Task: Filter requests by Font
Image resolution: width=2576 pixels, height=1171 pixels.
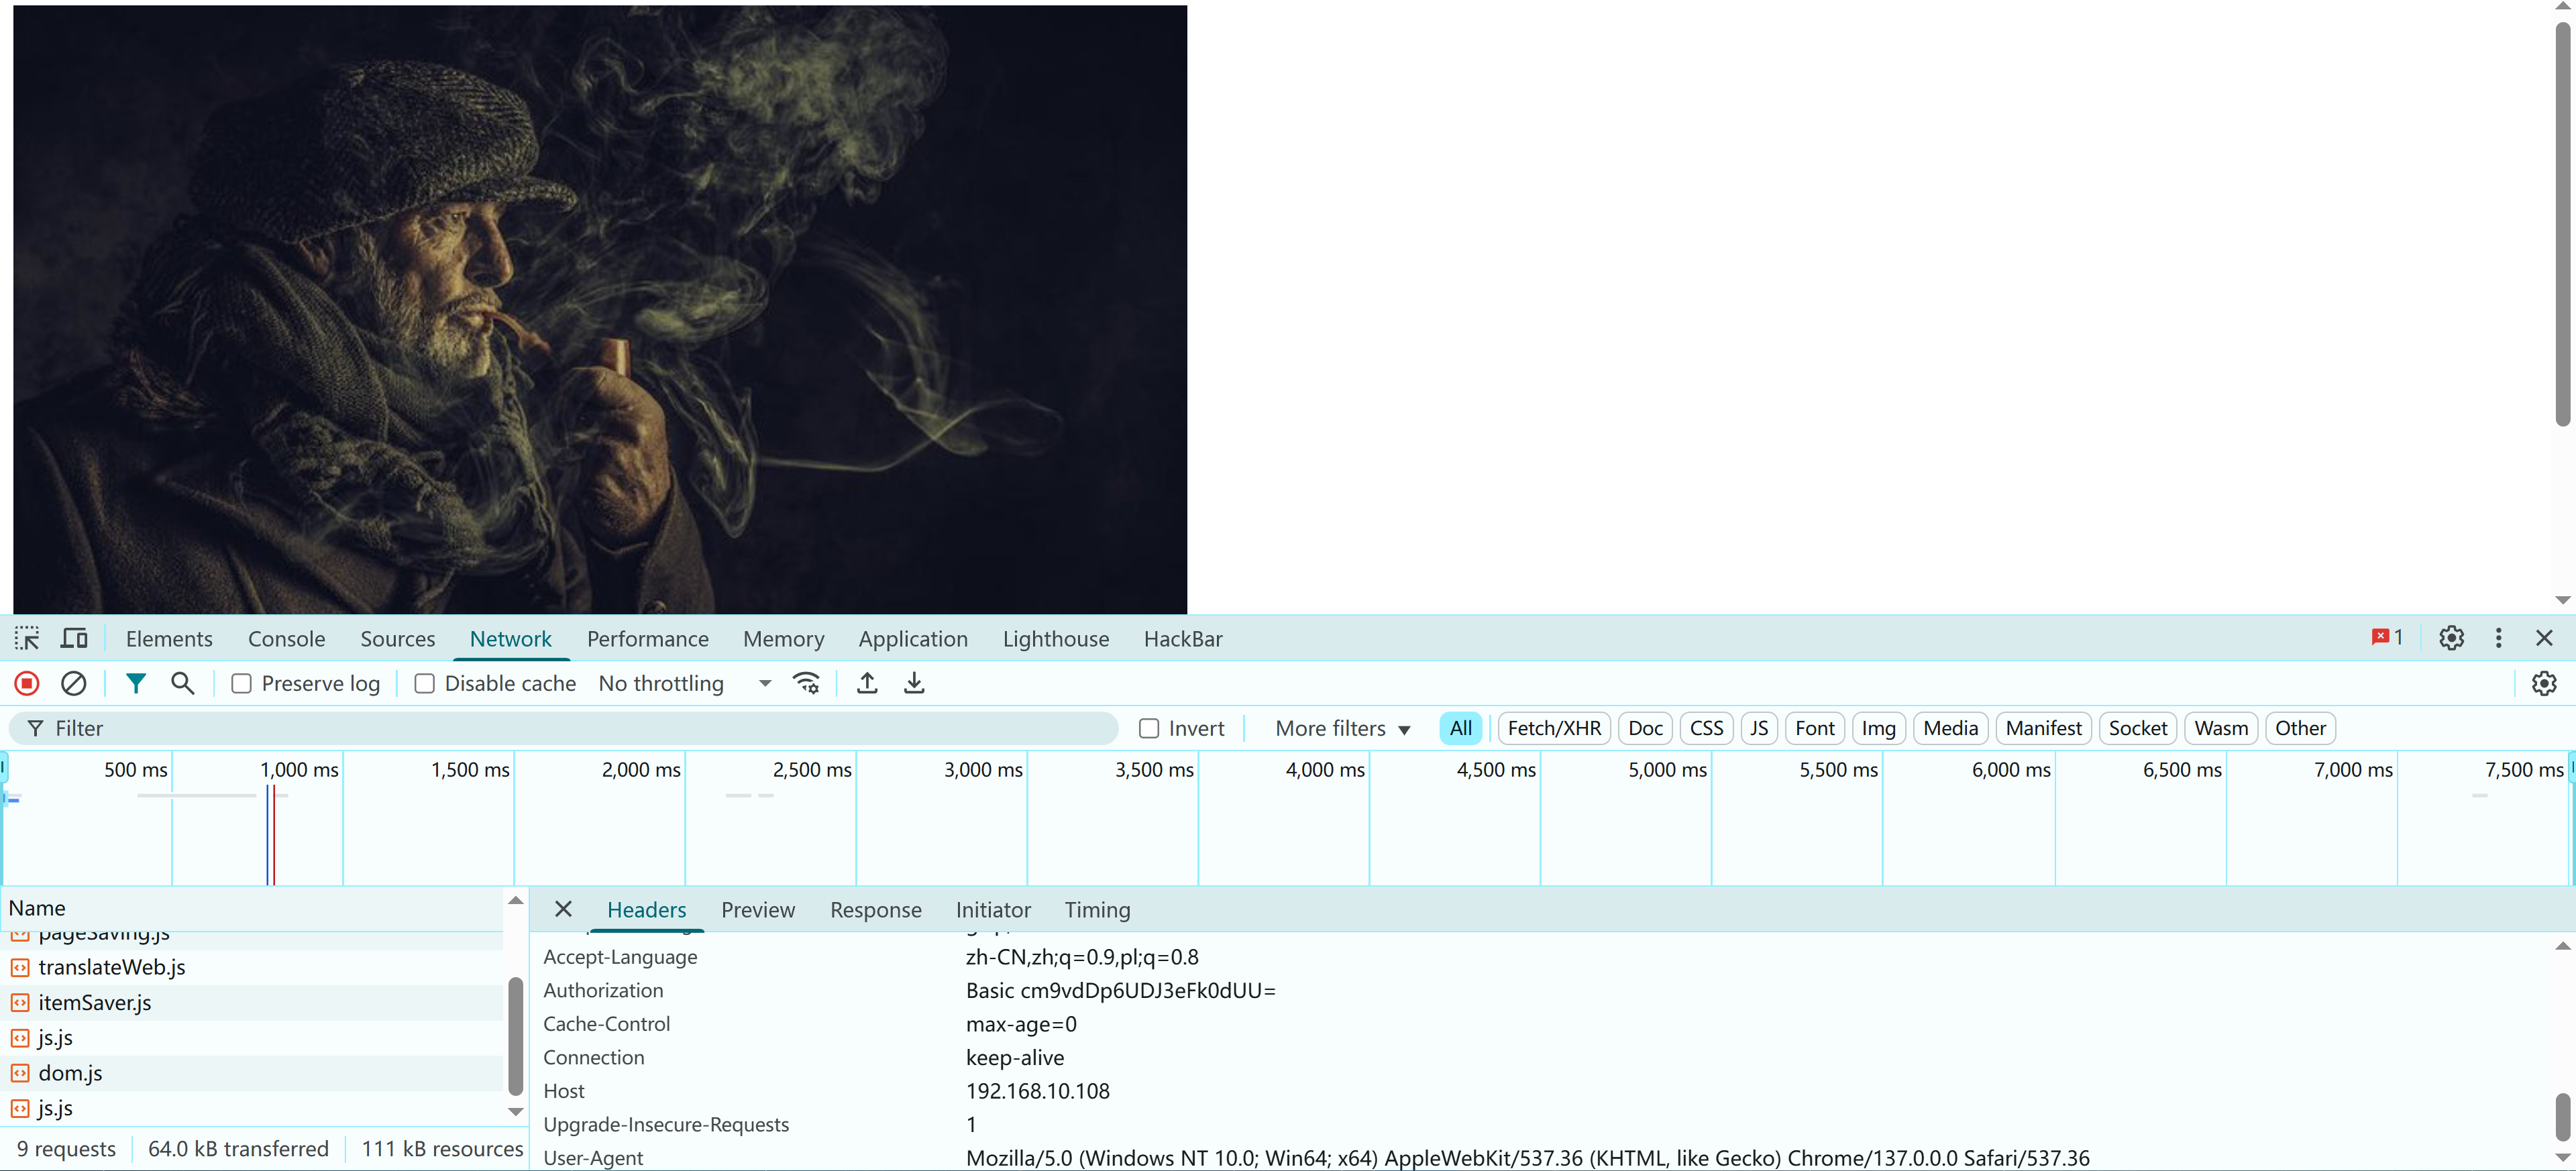Action: click(x=1814, y=728)
